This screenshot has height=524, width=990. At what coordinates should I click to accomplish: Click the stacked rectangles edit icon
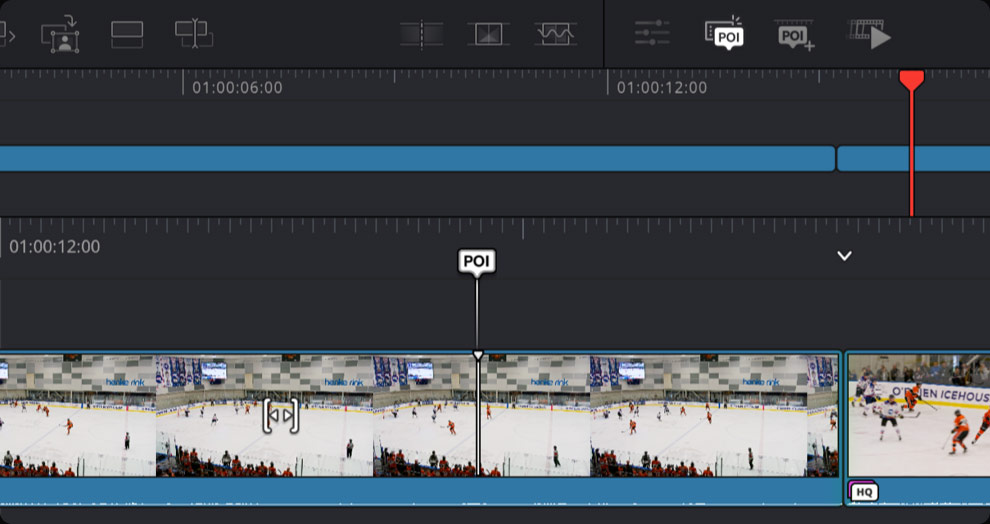[x=127, y=34]
